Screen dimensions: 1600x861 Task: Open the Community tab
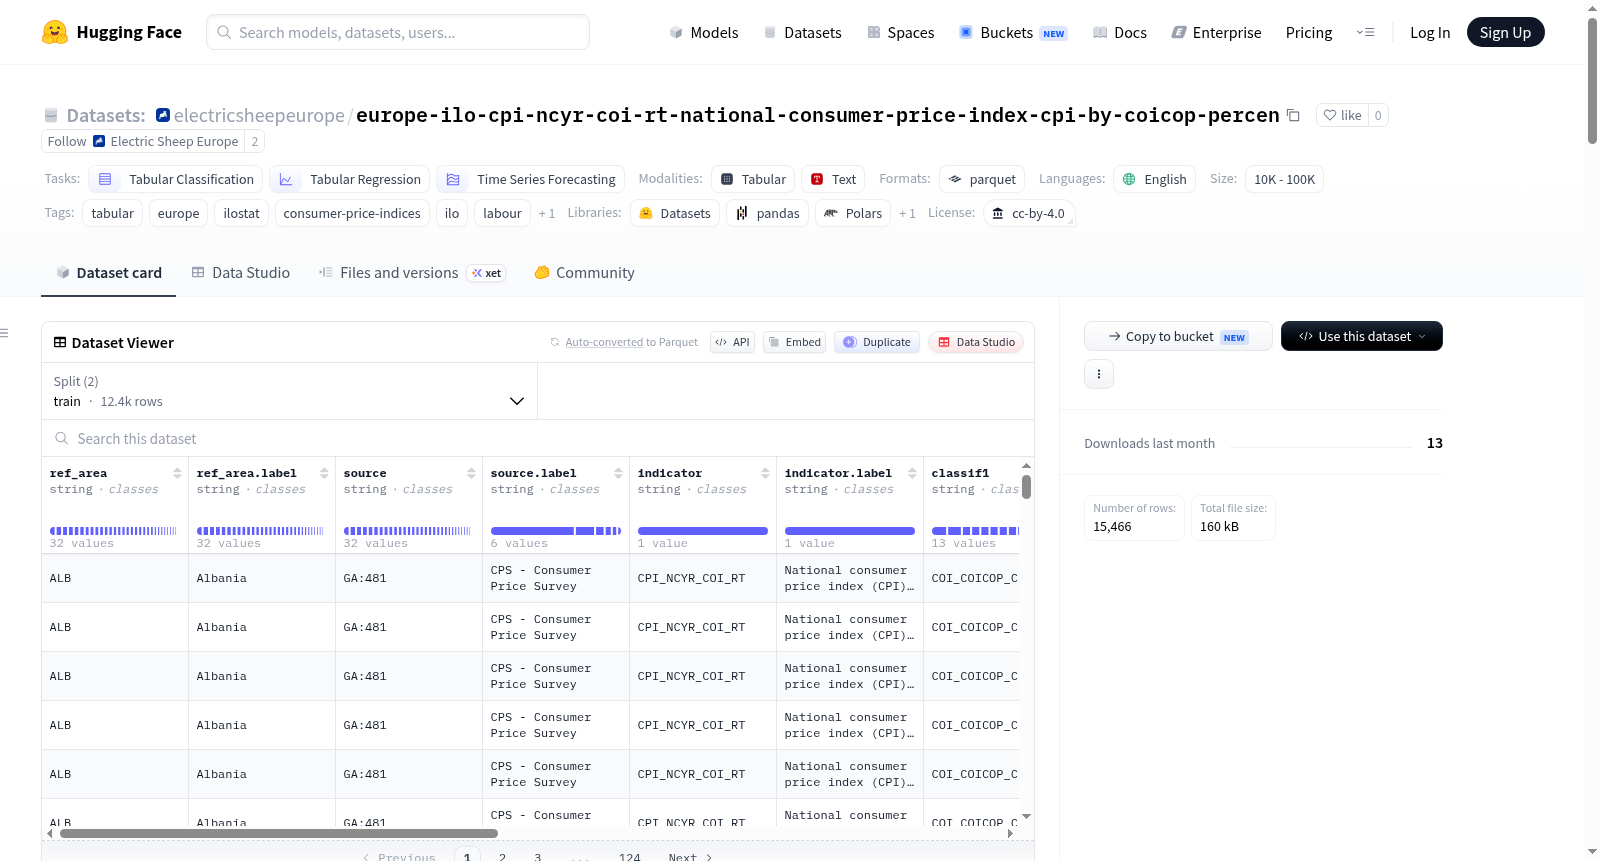point(584,272)
